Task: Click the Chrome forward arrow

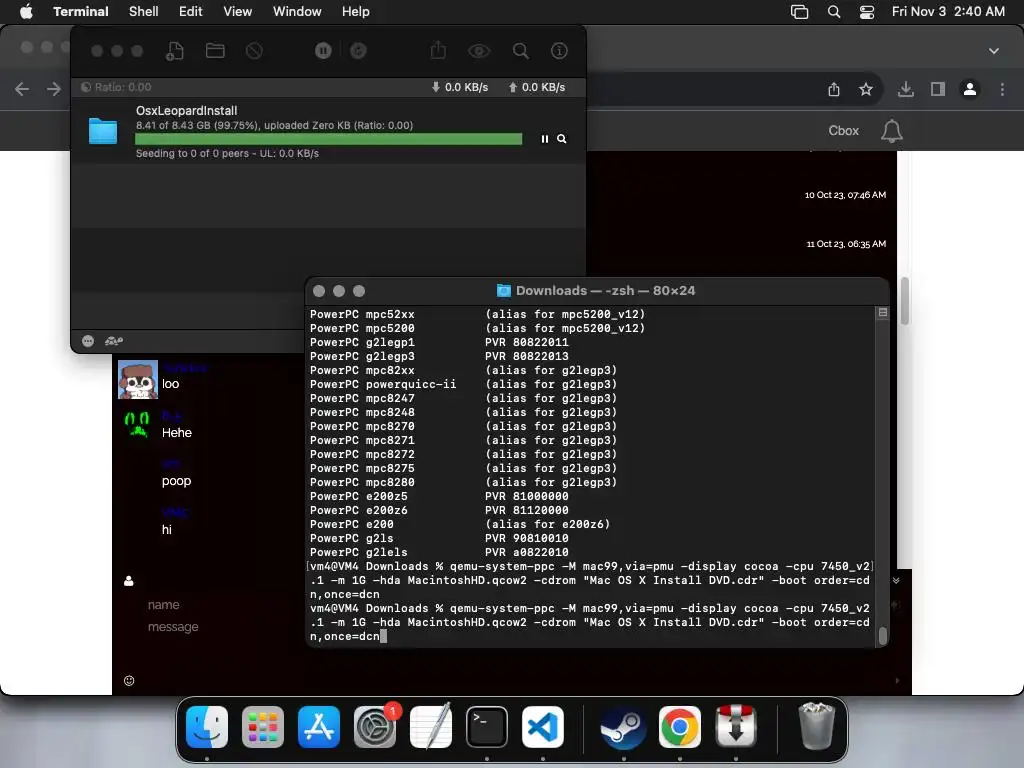Action: click(54, 89)
